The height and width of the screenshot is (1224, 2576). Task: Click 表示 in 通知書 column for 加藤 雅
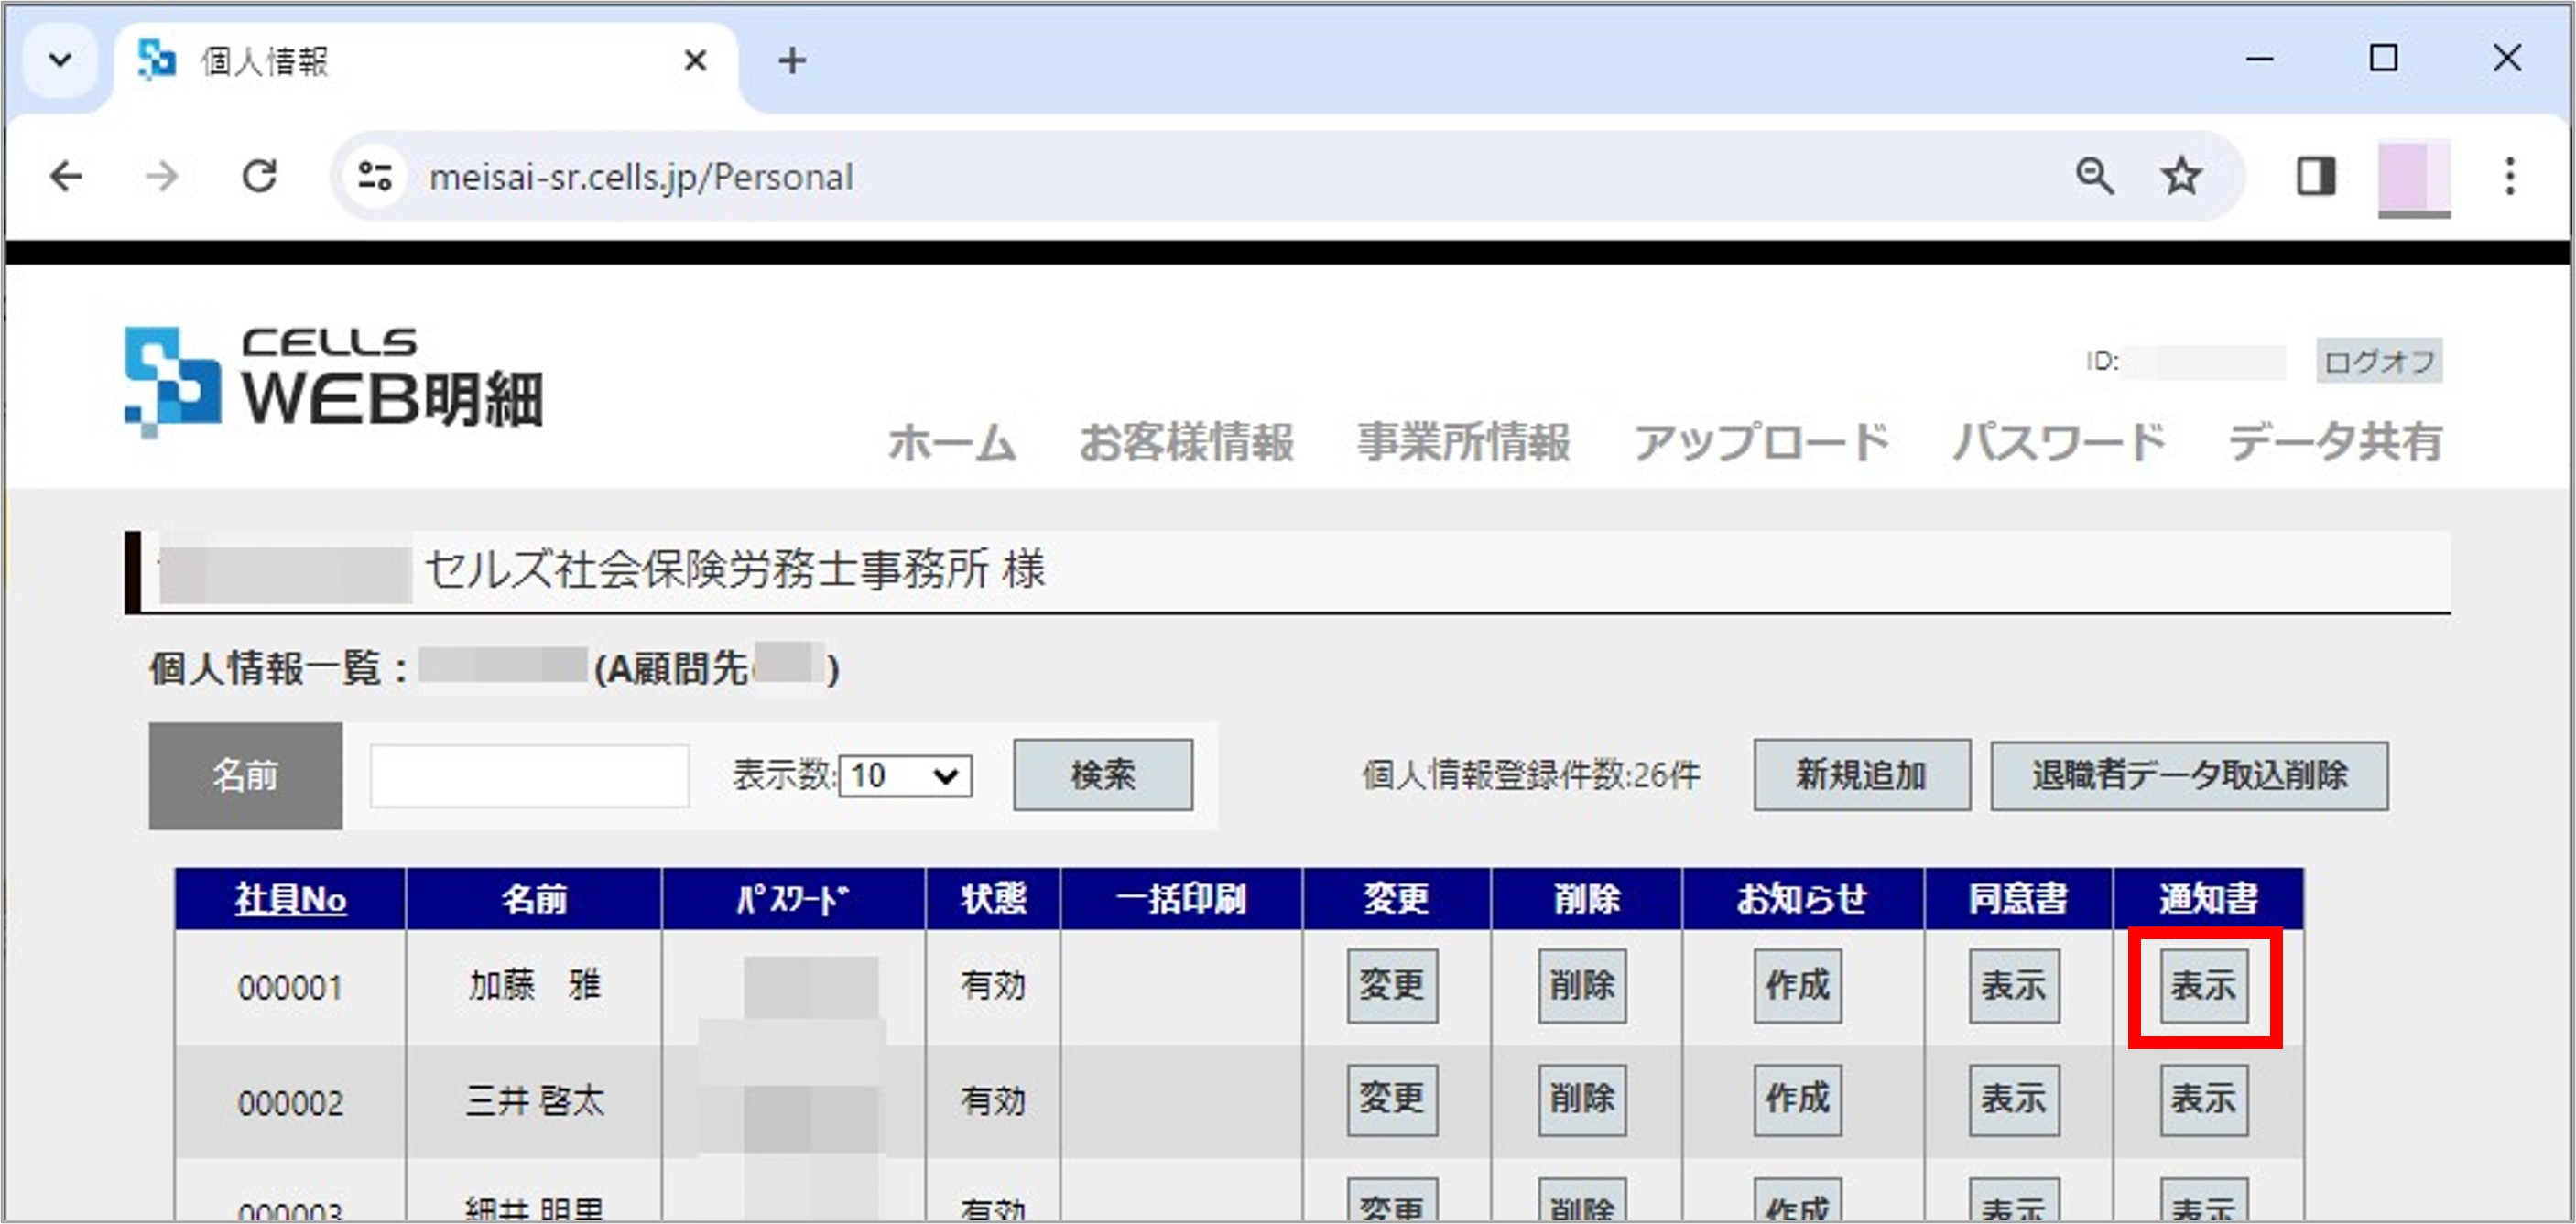click(x=2203, y=985)
